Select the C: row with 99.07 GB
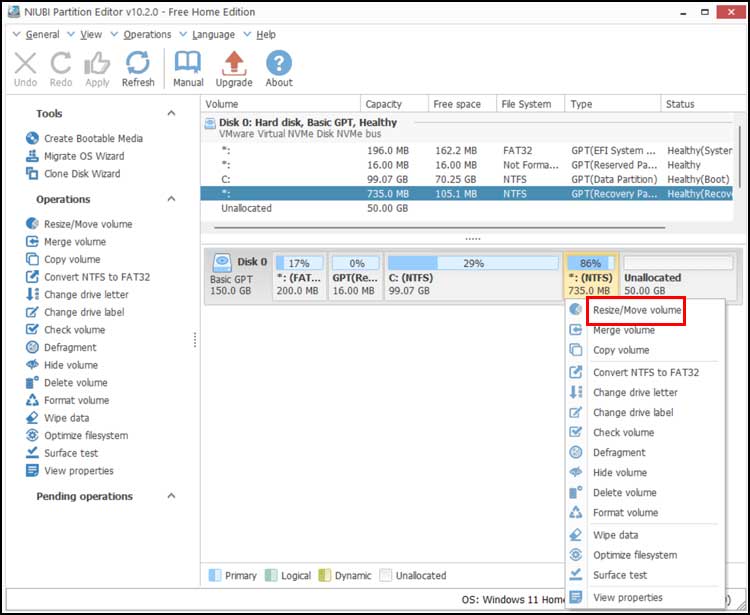 [x=467, y=179]
